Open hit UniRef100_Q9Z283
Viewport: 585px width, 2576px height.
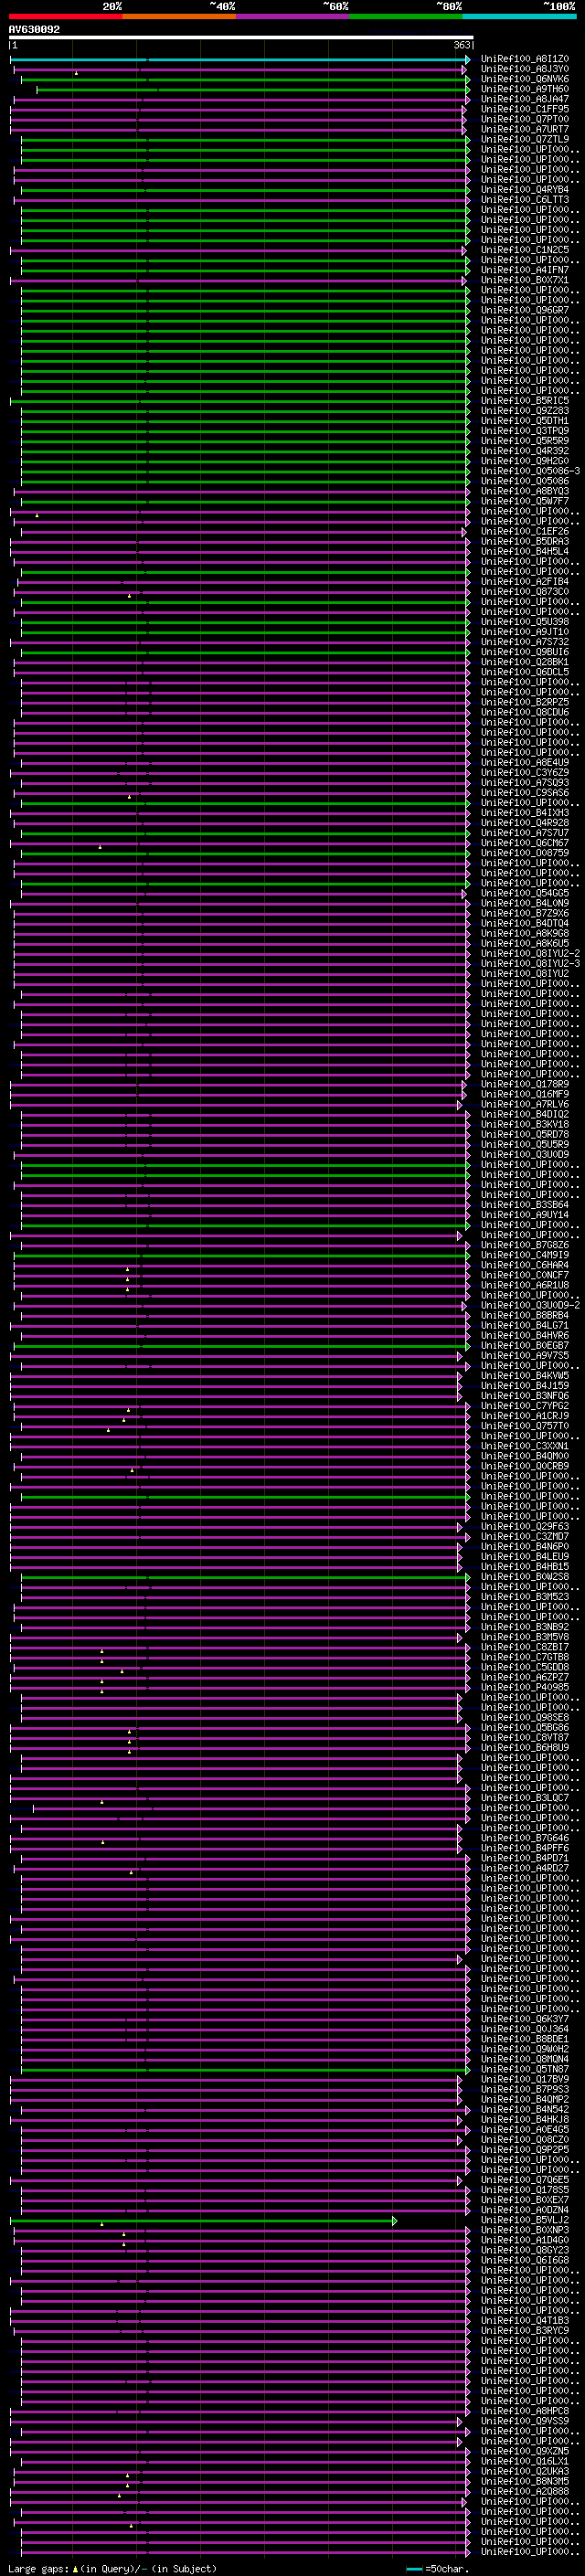coord(525,410)
